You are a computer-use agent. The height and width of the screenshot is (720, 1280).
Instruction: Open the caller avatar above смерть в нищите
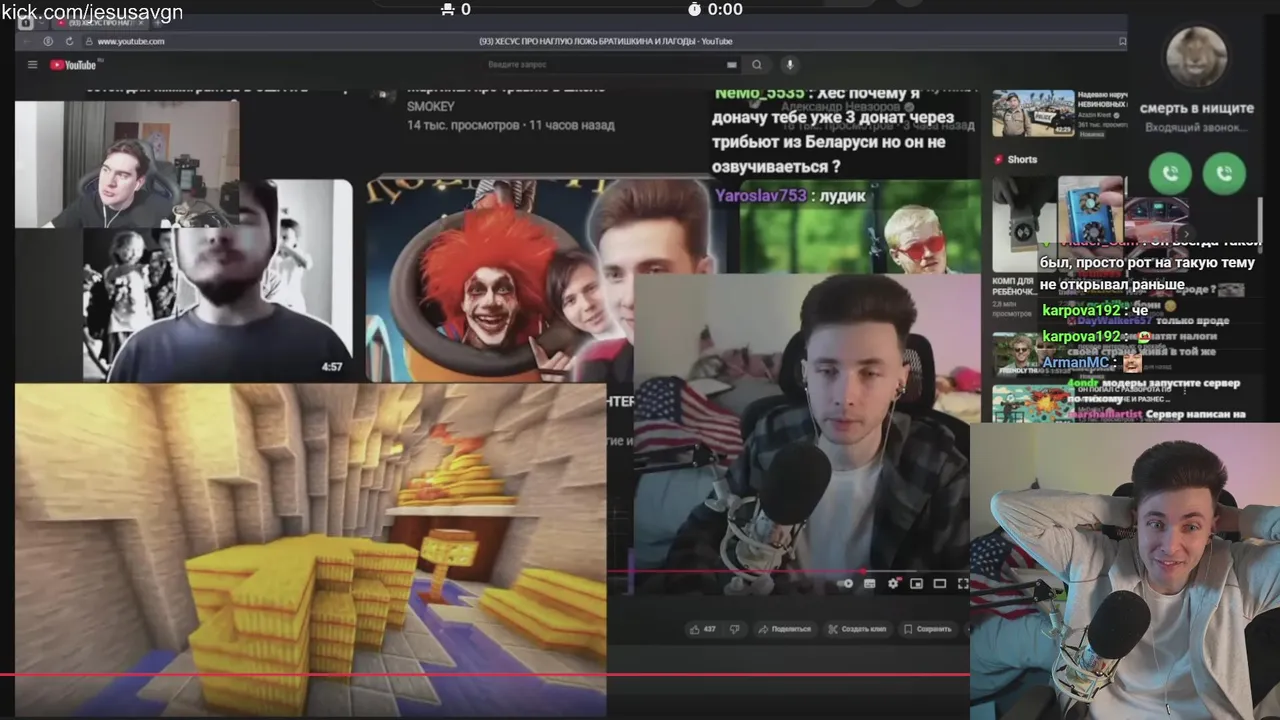tap(1197, 58)
